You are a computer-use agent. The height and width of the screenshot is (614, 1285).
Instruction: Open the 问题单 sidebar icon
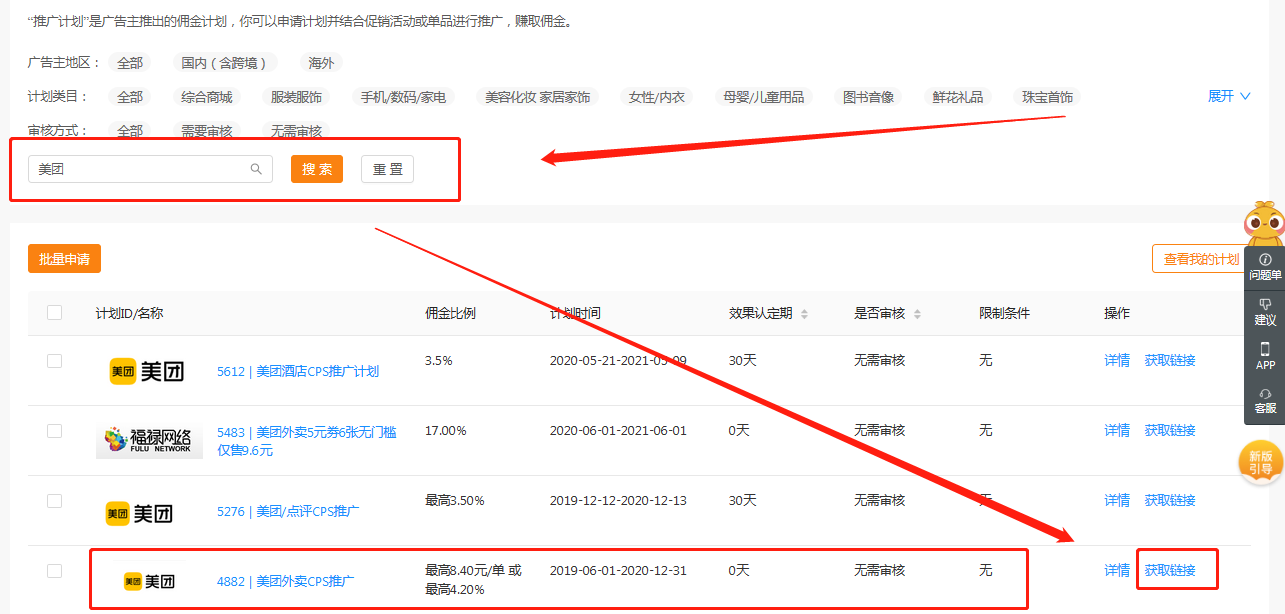pos(1265,267)
